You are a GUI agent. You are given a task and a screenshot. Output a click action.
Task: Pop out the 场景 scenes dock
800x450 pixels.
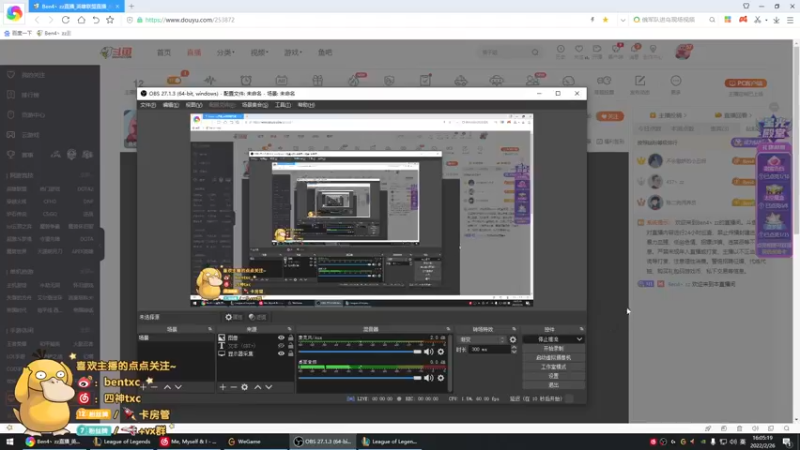tap(210, 330)
